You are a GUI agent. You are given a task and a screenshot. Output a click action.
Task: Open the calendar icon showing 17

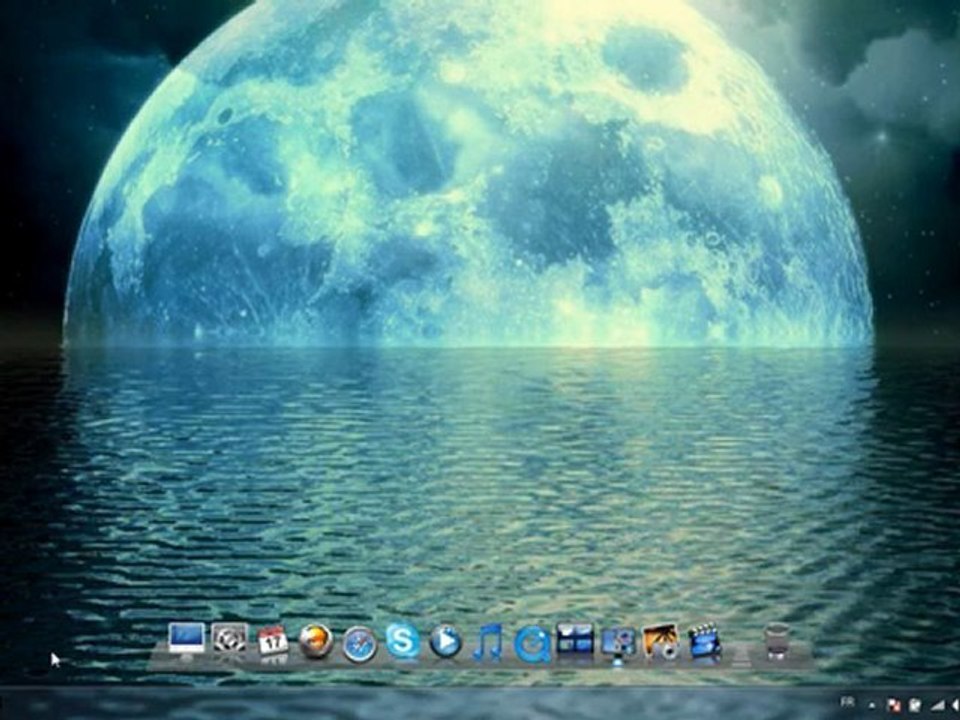coord(272,640)
